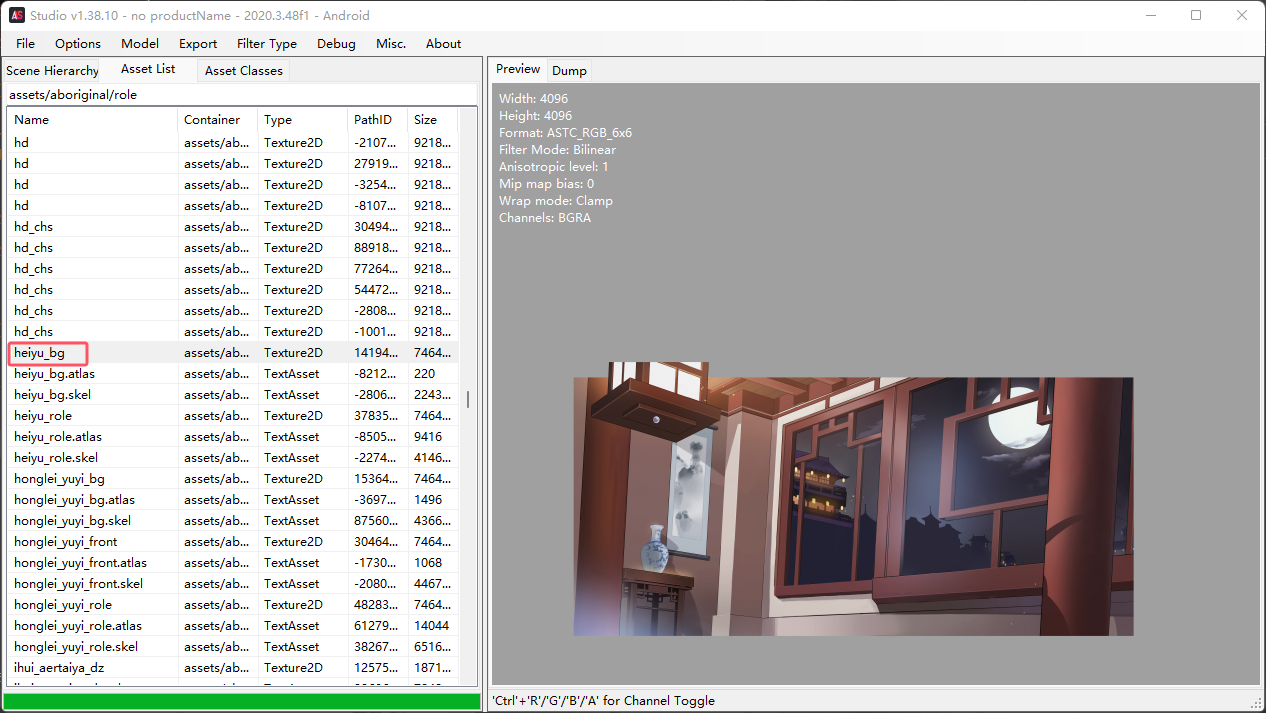This screenshot has width=1266, height=713.
Task: Switch to the Scene Hierarchy tab
Action: coord(52,71)
